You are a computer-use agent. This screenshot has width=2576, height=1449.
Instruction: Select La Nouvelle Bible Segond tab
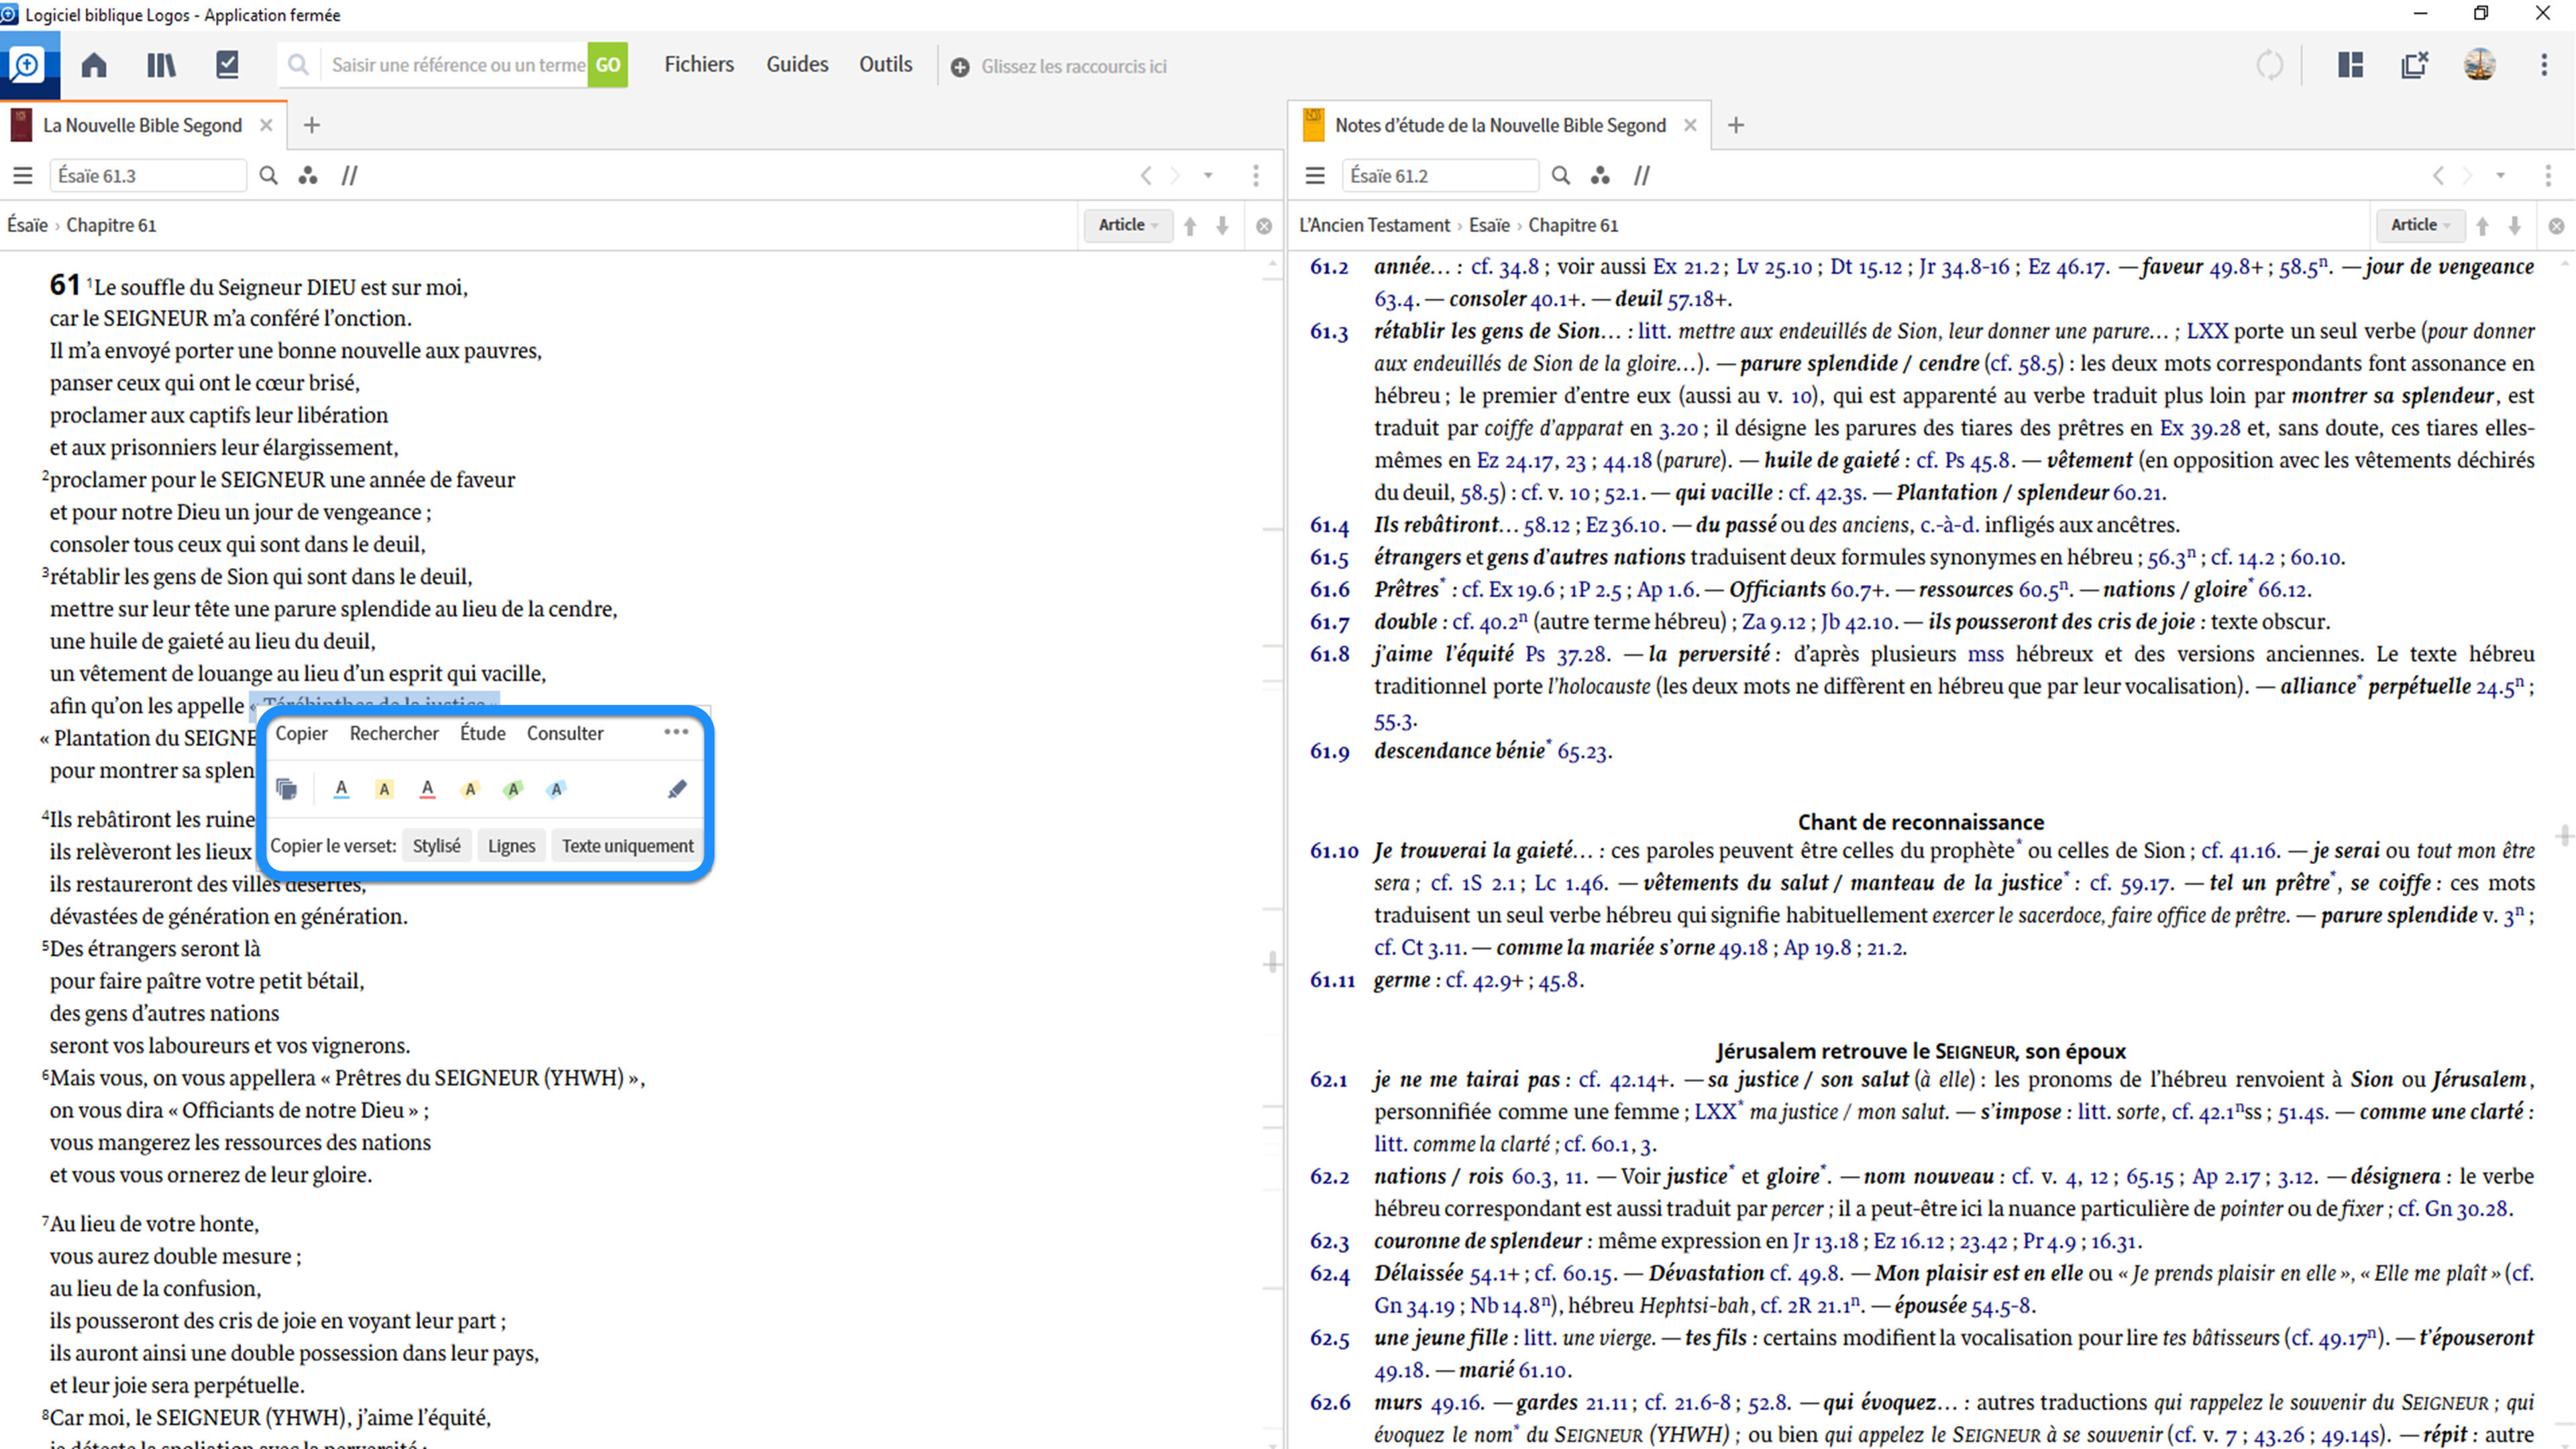(x=142, y=125)
